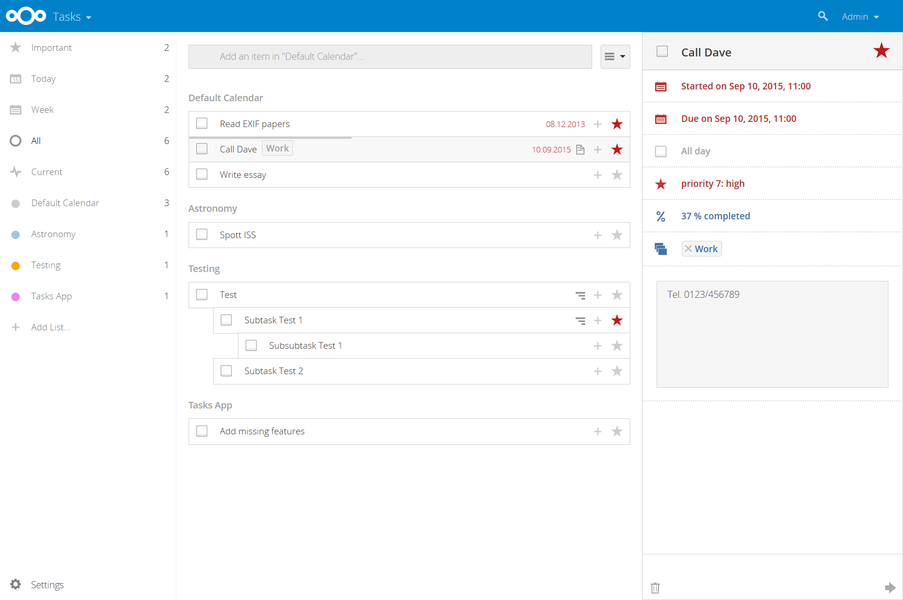This screenshot has width=903, height=600.
Task: Click the note icon on Call Dave row
Action: tap(580, 150)
